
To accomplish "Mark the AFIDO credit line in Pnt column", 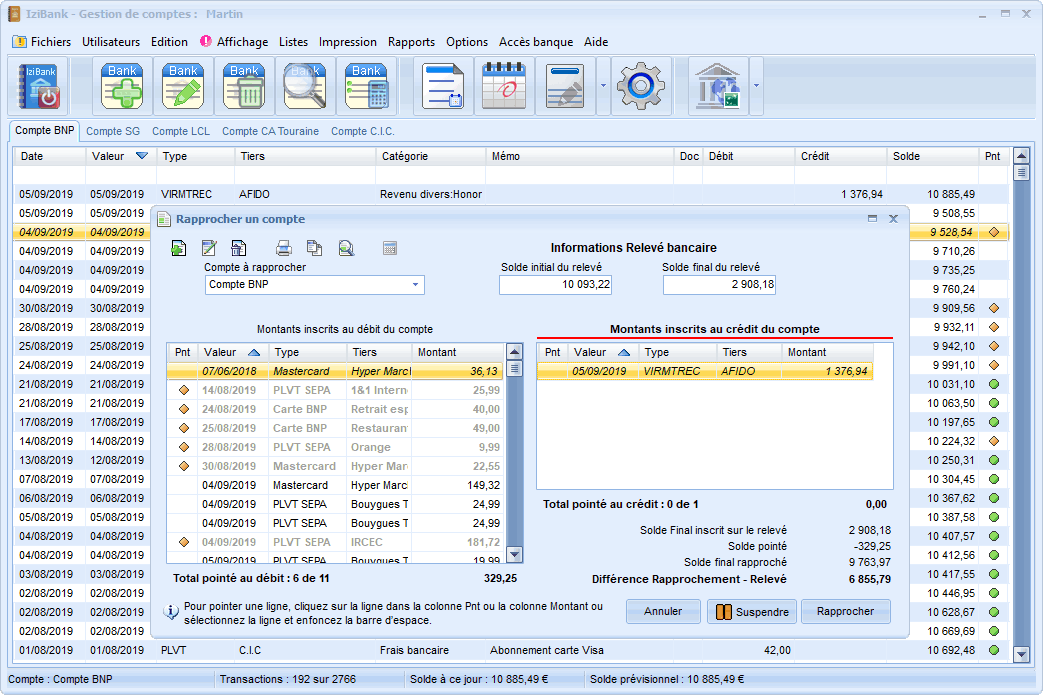I will pos(553,371).
